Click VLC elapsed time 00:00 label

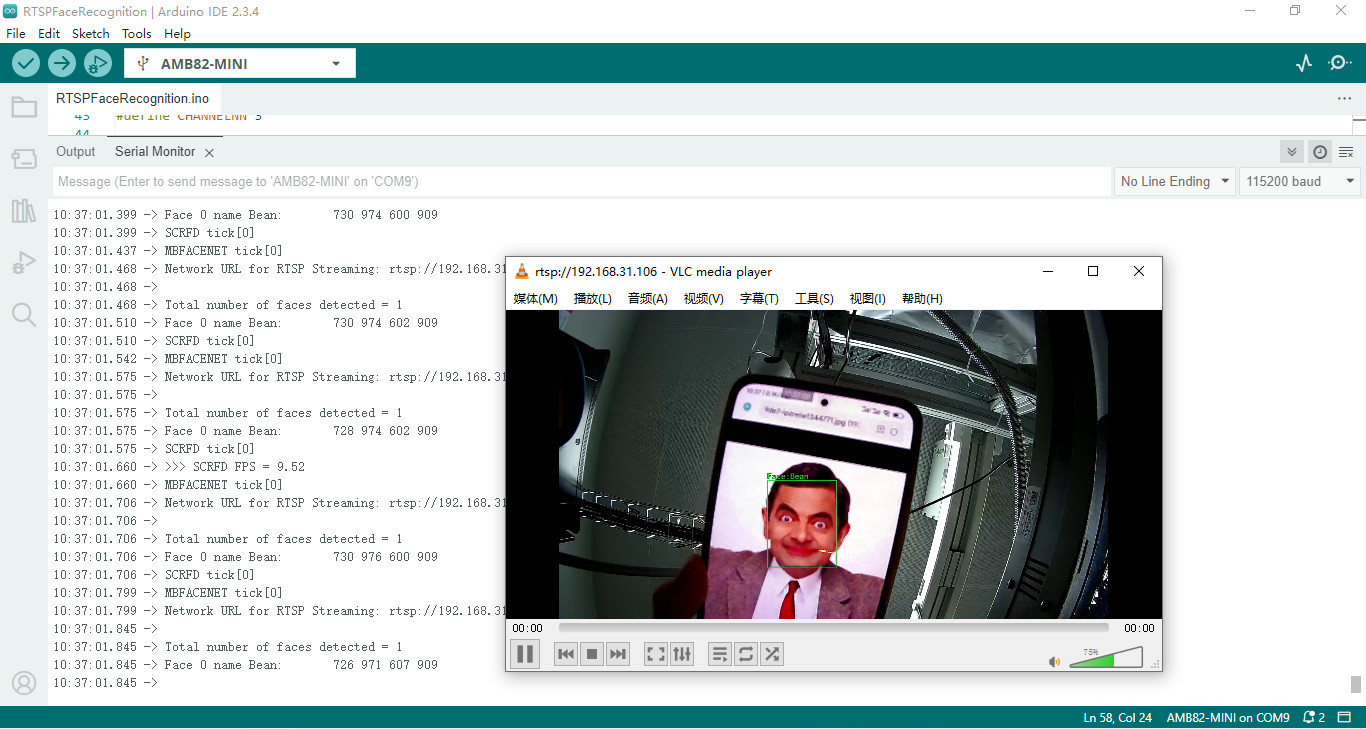[527, 628]
